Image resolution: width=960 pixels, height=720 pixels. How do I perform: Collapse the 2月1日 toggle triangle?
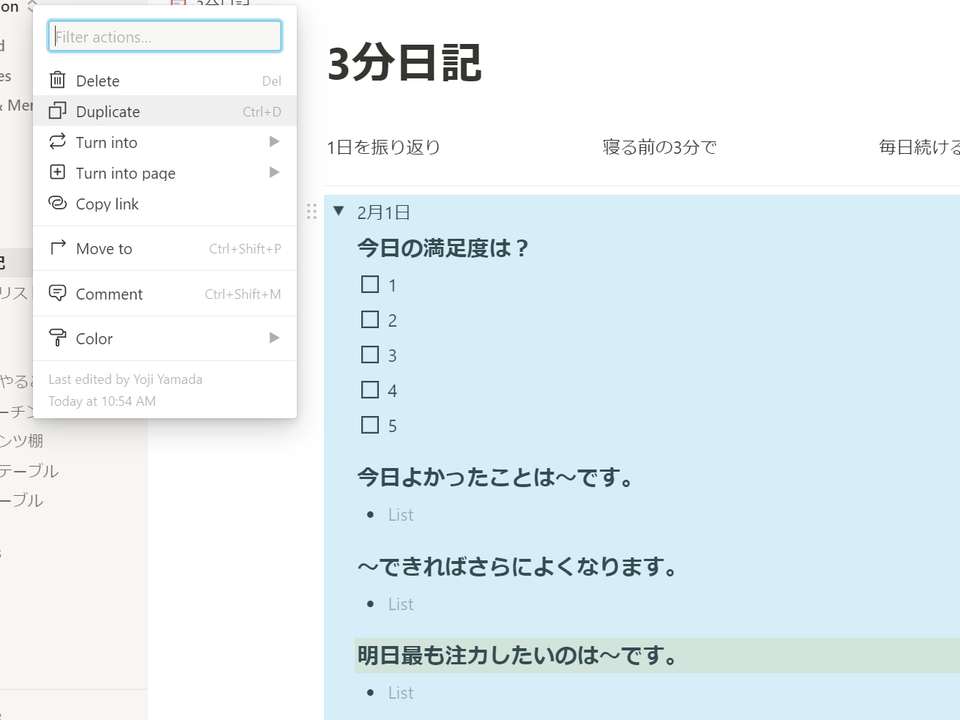pos(339,211)
